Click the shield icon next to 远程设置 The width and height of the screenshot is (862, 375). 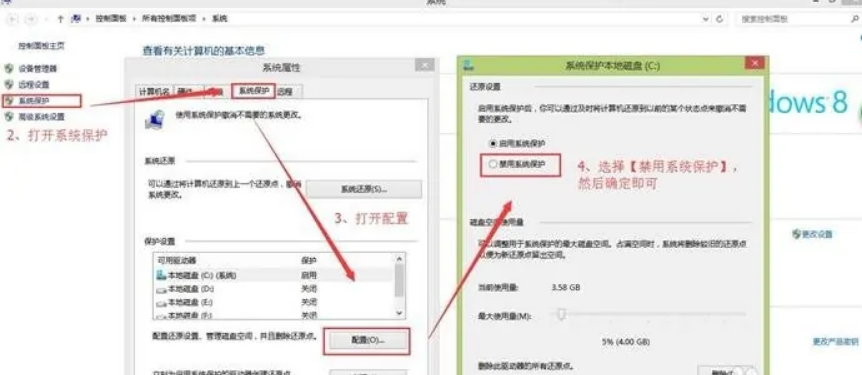[x=9, y=85]
